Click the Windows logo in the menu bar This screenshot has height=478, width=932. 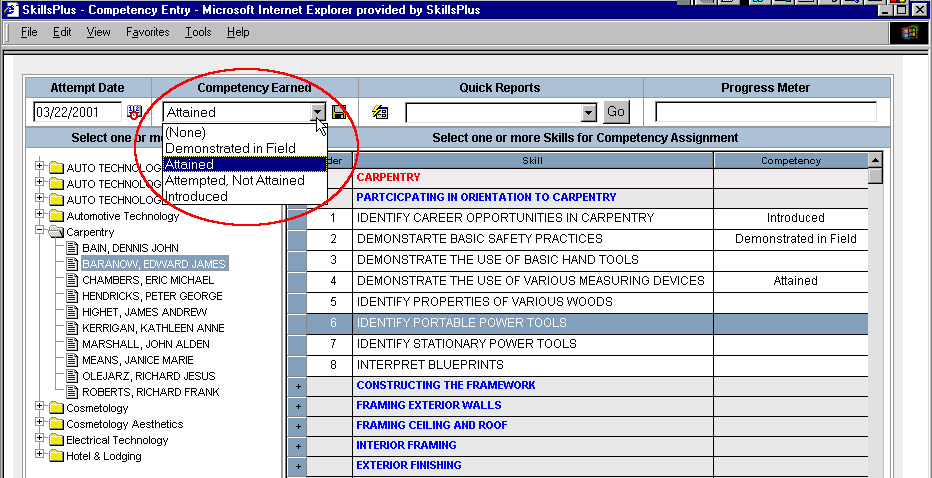coord(909,33)
